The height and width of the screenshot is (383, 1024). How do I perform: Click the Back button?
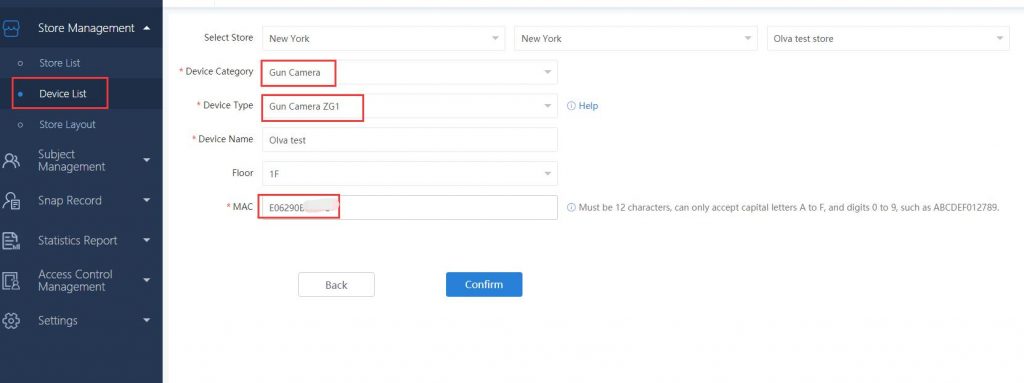coord(336,284)
